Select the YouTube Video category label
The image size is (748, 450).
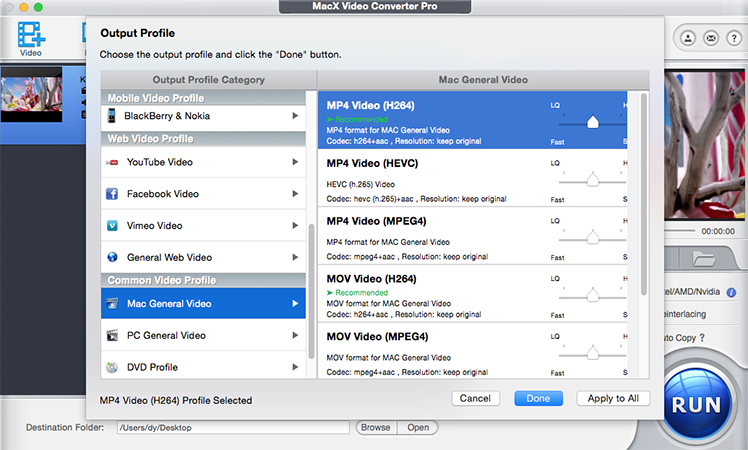pyautogui.click(x=160, y=162)
